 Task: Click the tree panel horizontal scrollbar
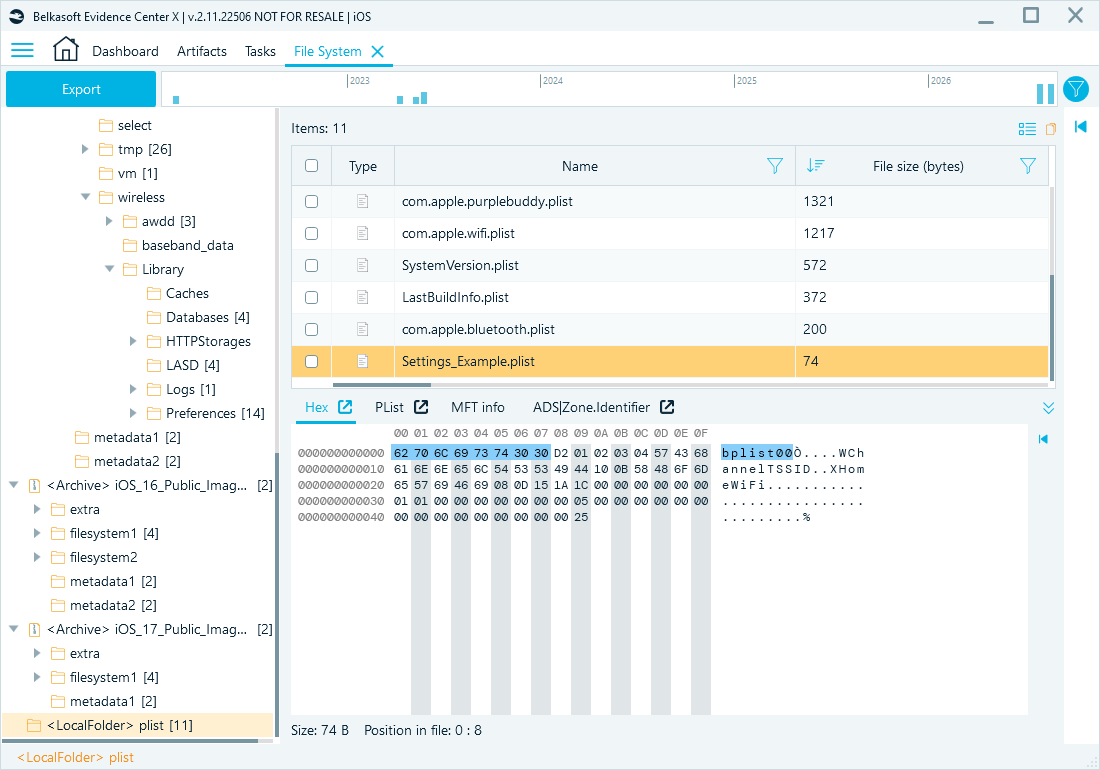(130, 741)
